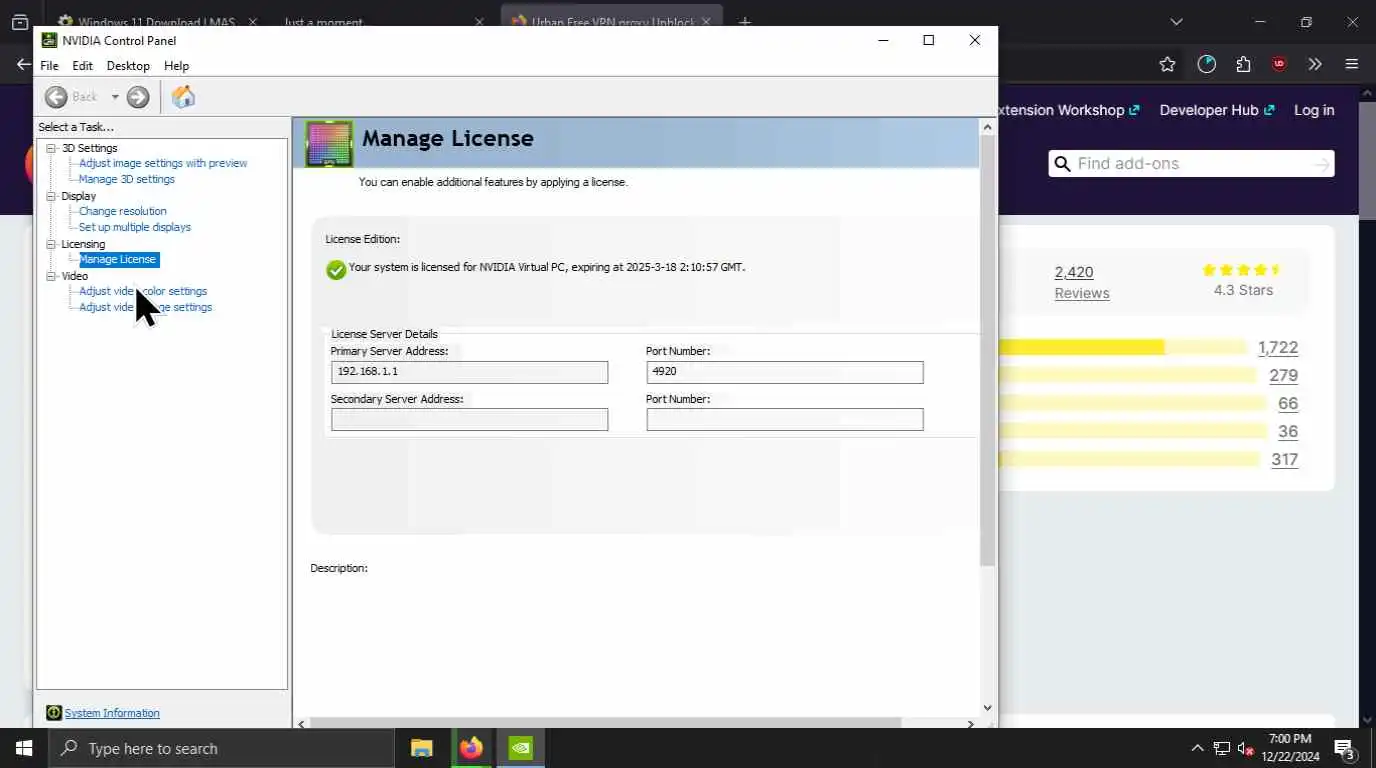Click the search arrow in Find add-ons

(x=1322, y=164)
